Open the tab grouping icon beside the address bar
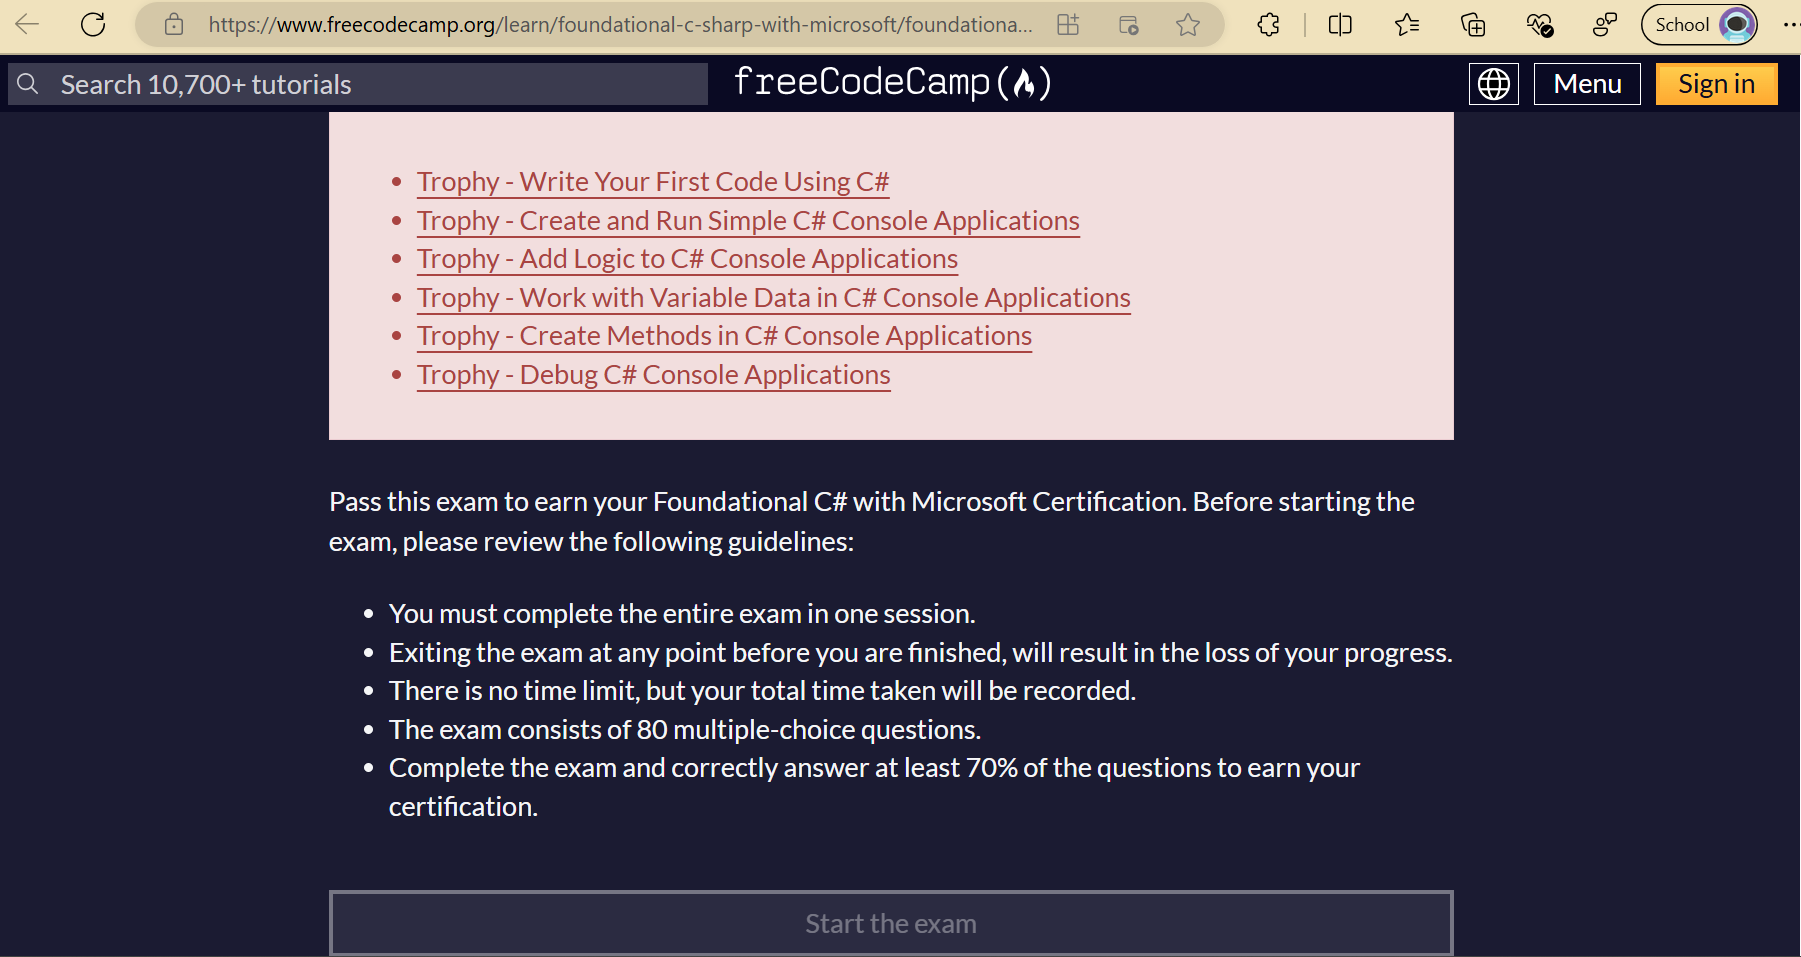1801x957 pixels. pyautogui.click(x=1068, y=24)
